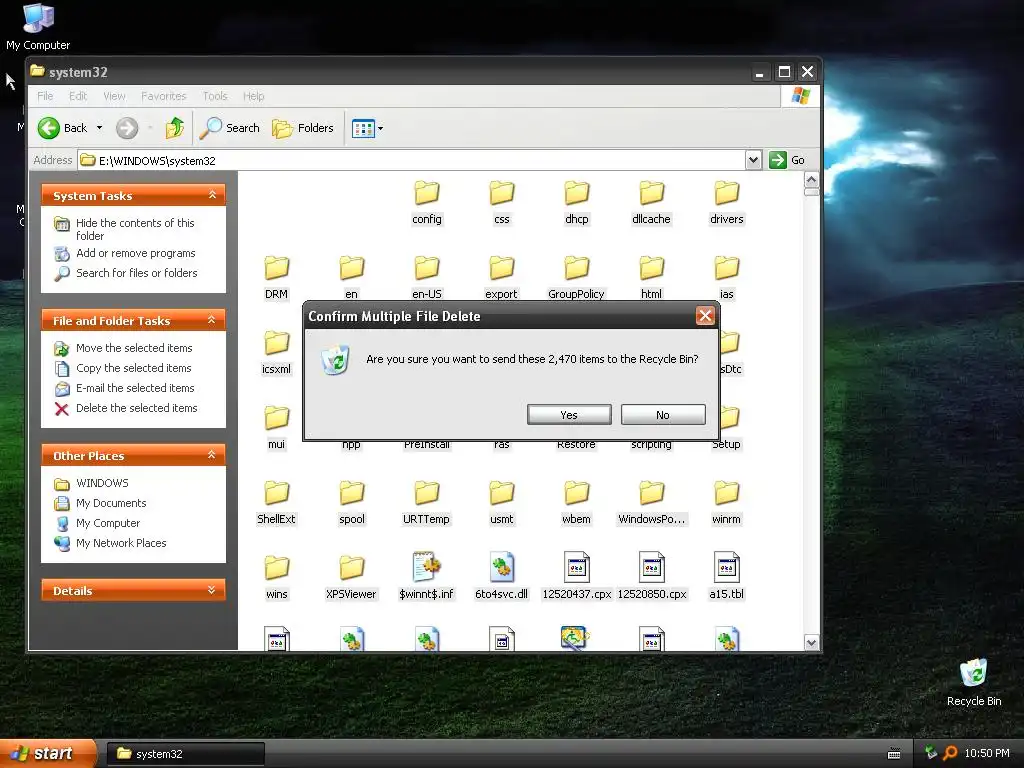Collapse the File and Folder Tasks panel
This screenshot has width=1024, height=768.
tap(212, 320)
